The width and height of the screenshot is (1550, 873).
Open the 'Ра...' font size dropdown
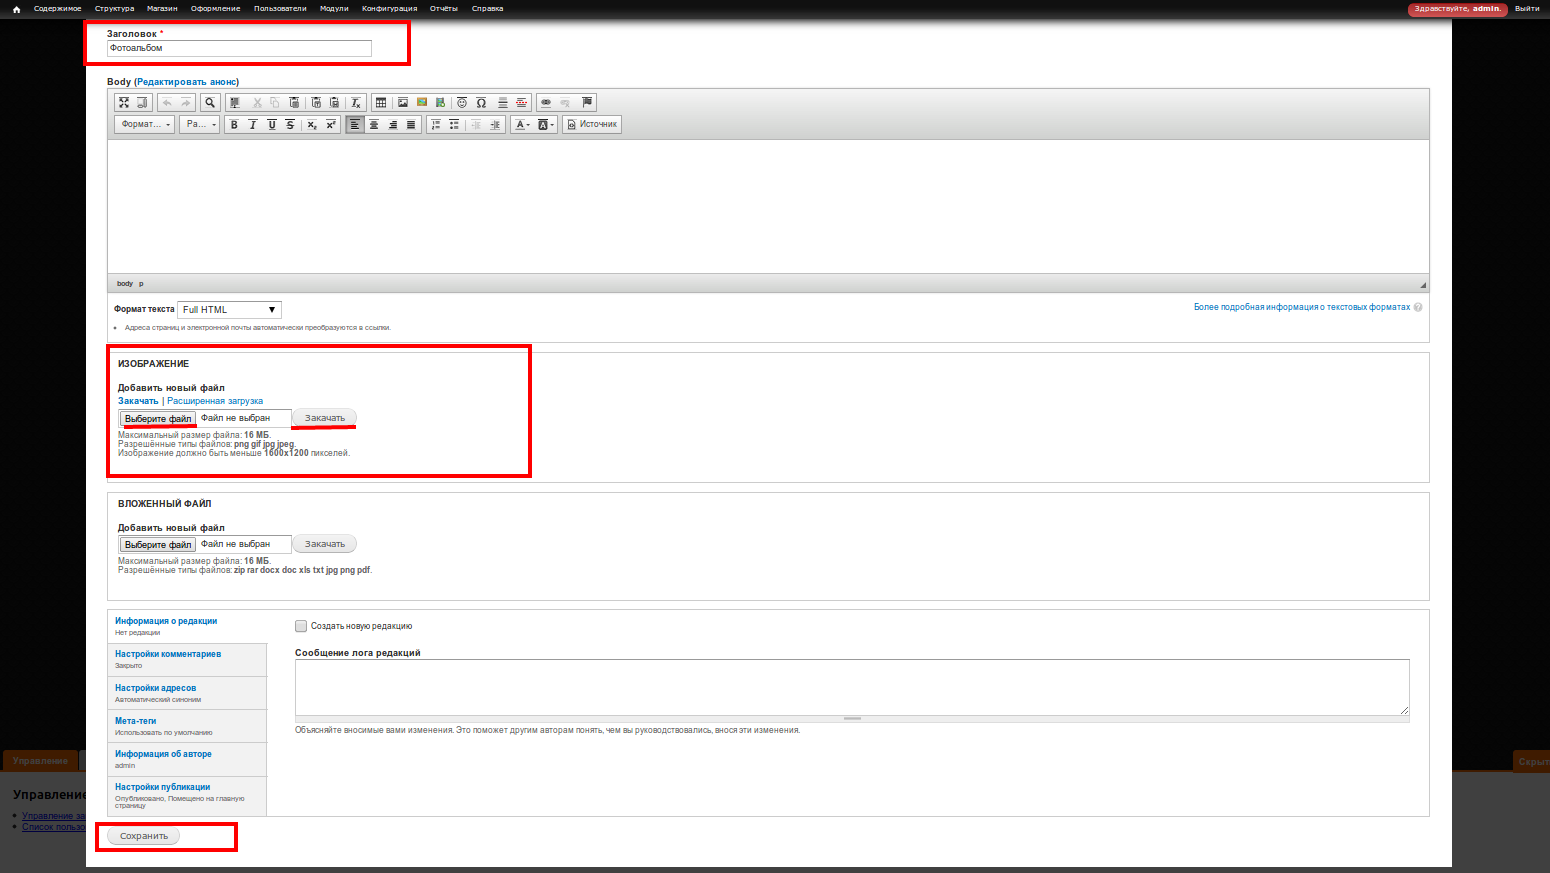tap(200, 125)
